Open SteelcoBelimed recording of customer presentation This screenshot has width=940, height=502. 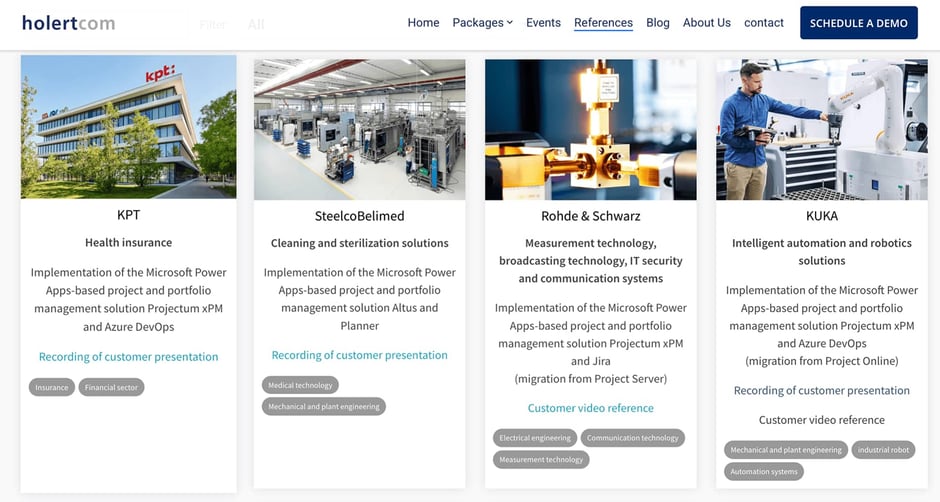pyautogui.click(x=359, y=355)
